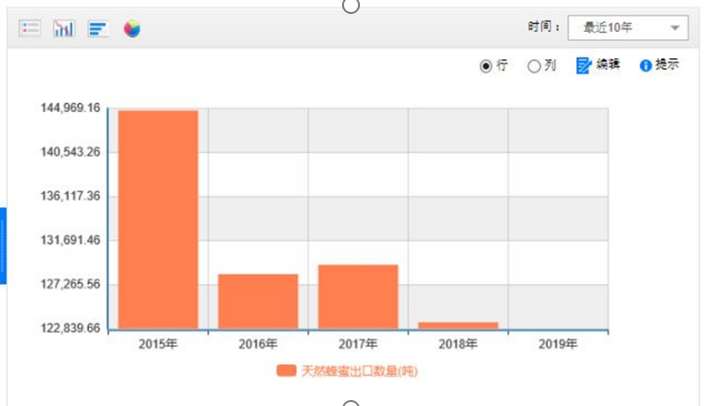Click the 2015年 bar in chart
Viewport: 706px width, 406px height.
[x=158, y=220]
